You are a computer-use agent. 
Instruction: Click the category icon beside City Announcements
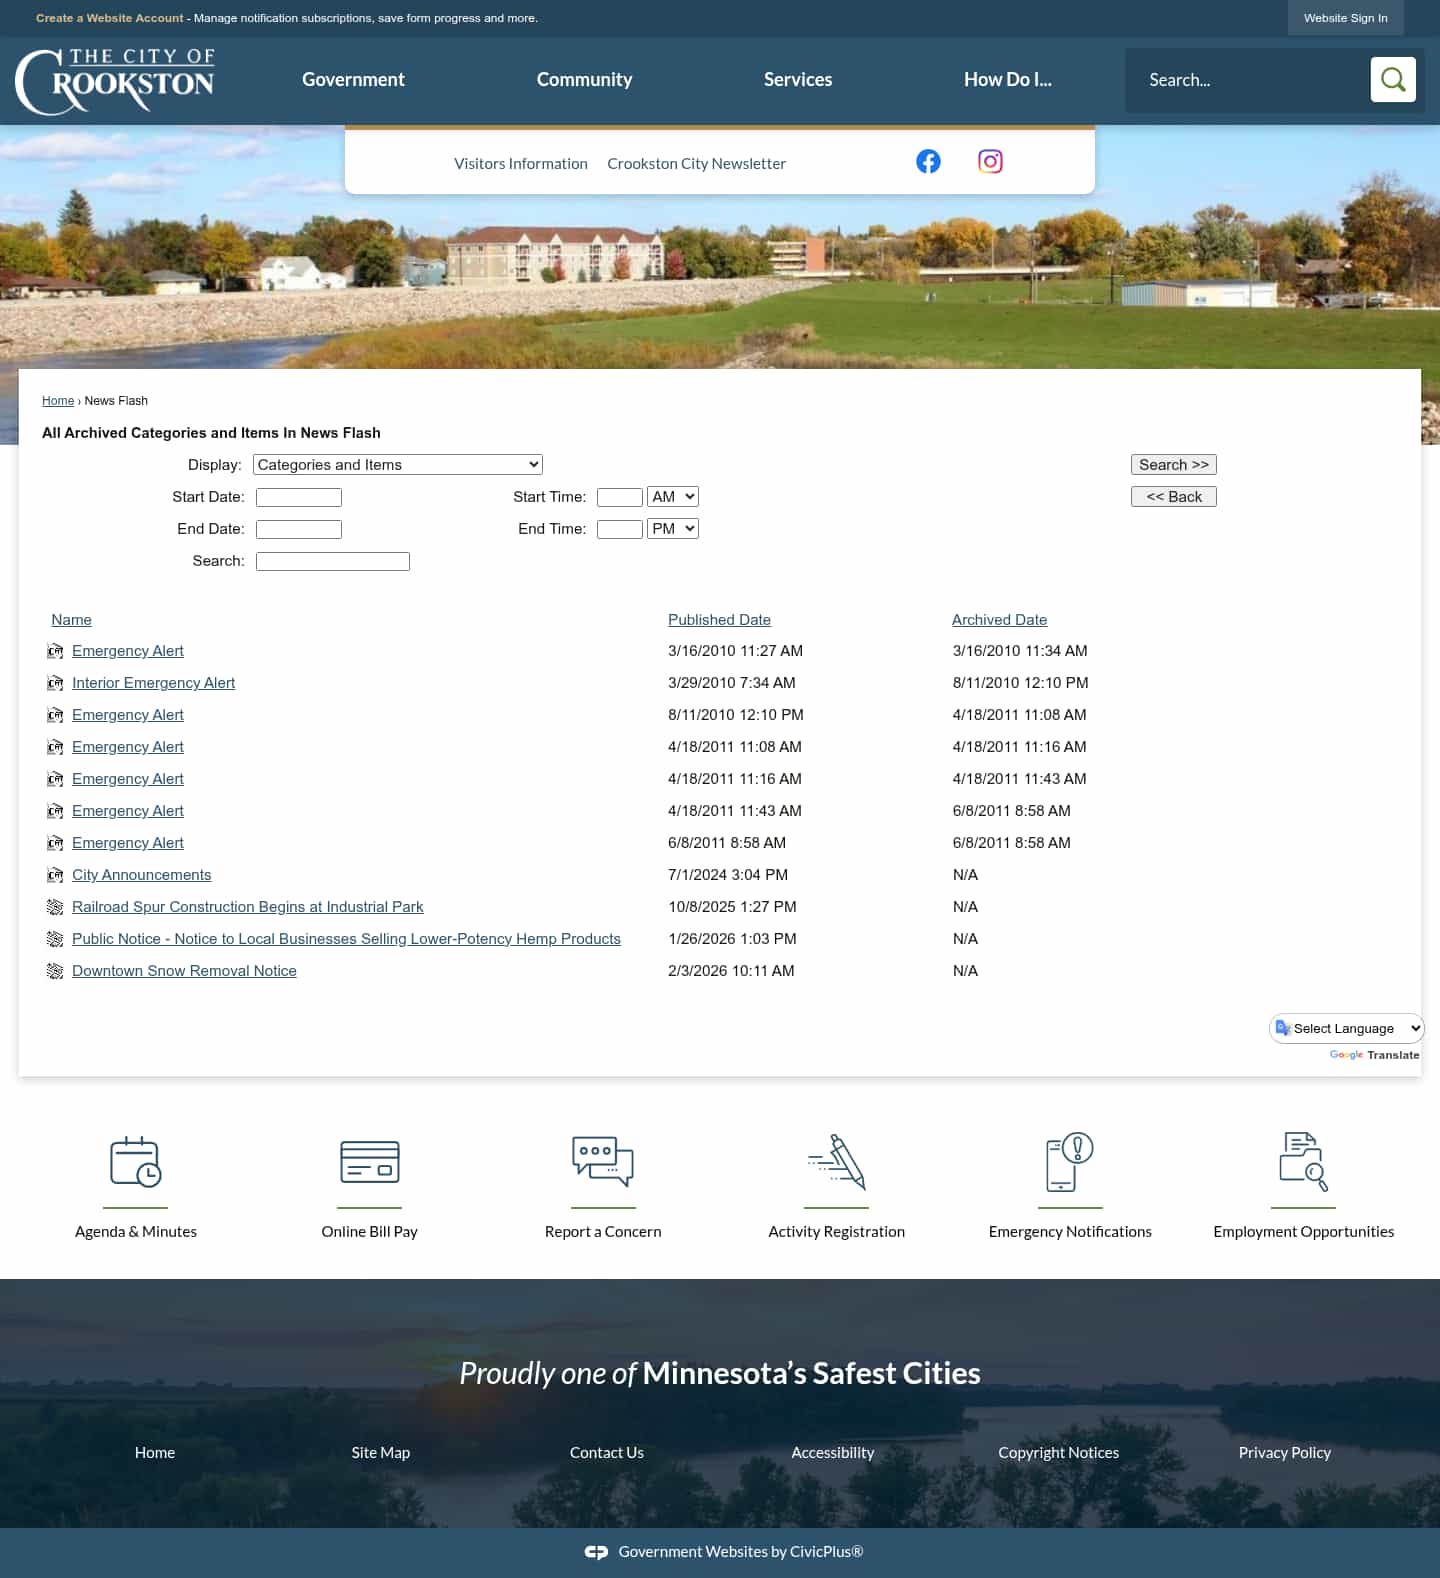click(55, 875)
